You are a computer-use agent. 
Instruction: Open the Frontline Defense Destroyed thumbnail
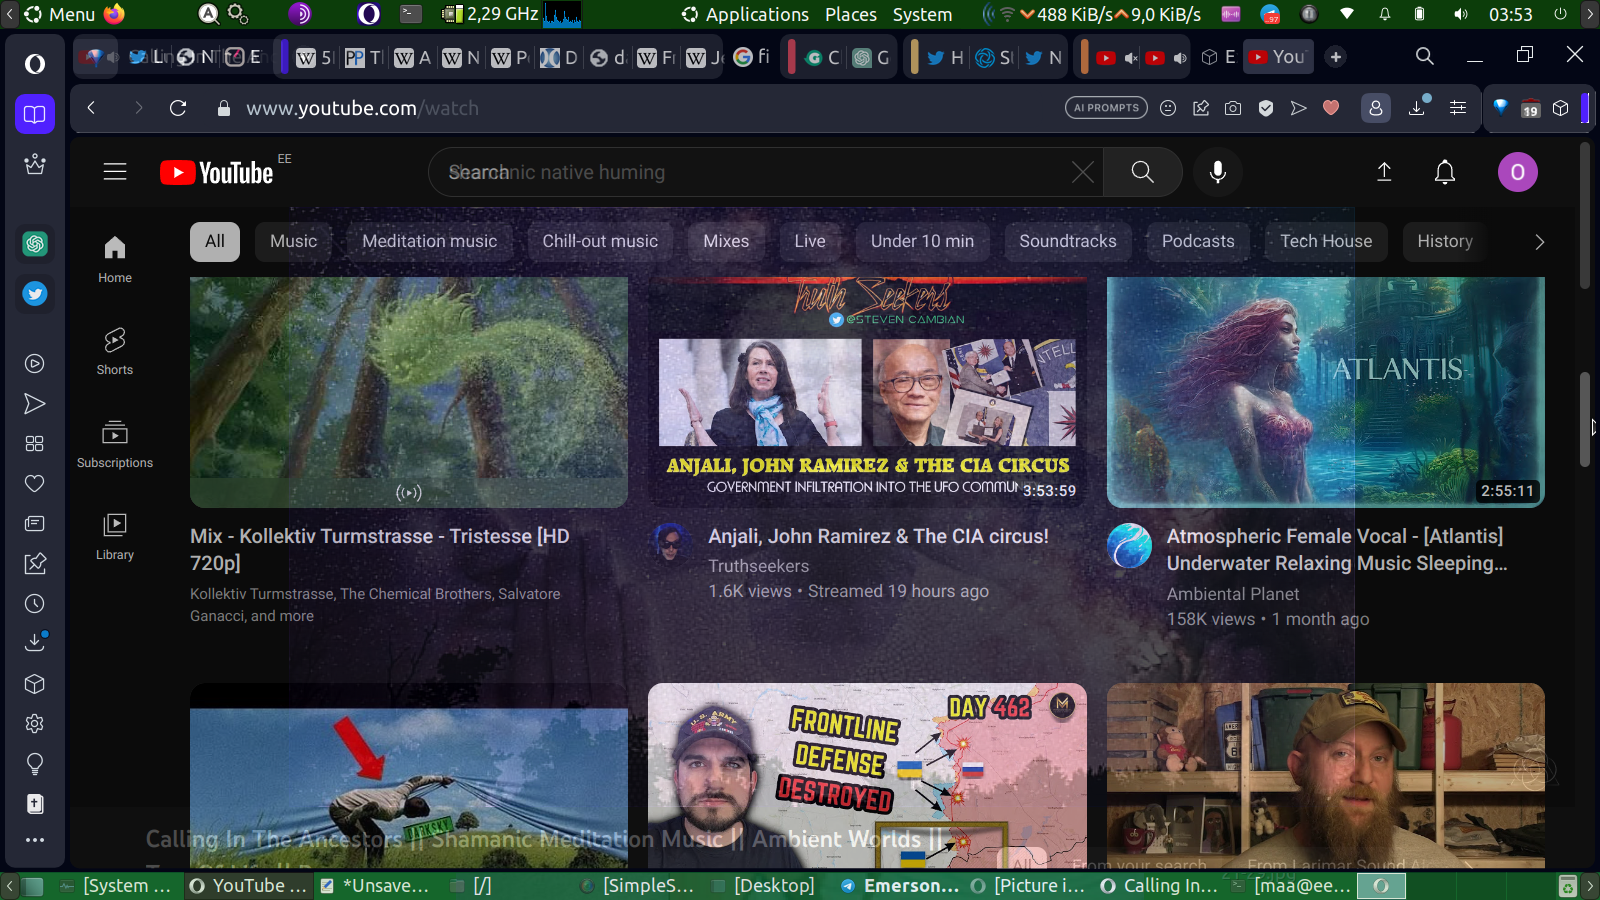pyautogui.click(x=867, y=775)
